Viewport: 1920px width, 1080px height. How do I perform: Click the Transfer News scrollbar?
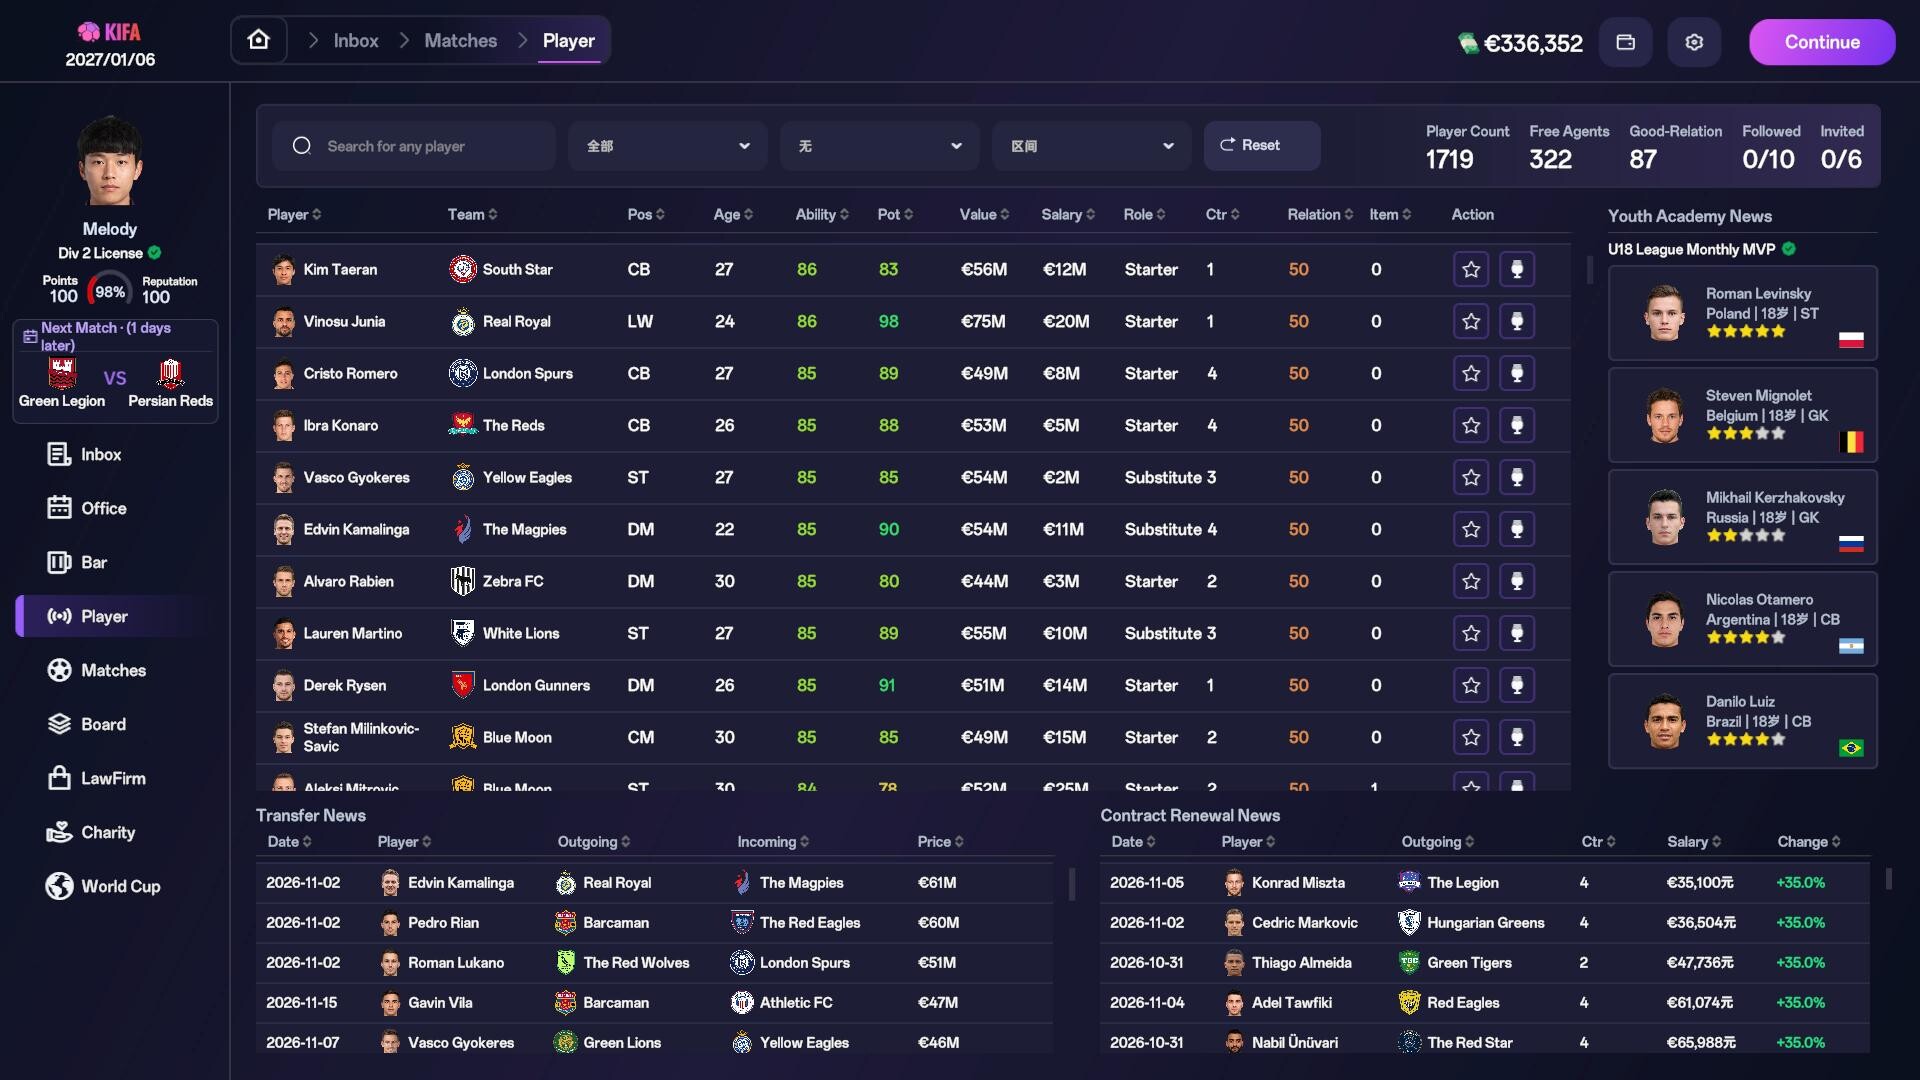tap(1072, 883)
